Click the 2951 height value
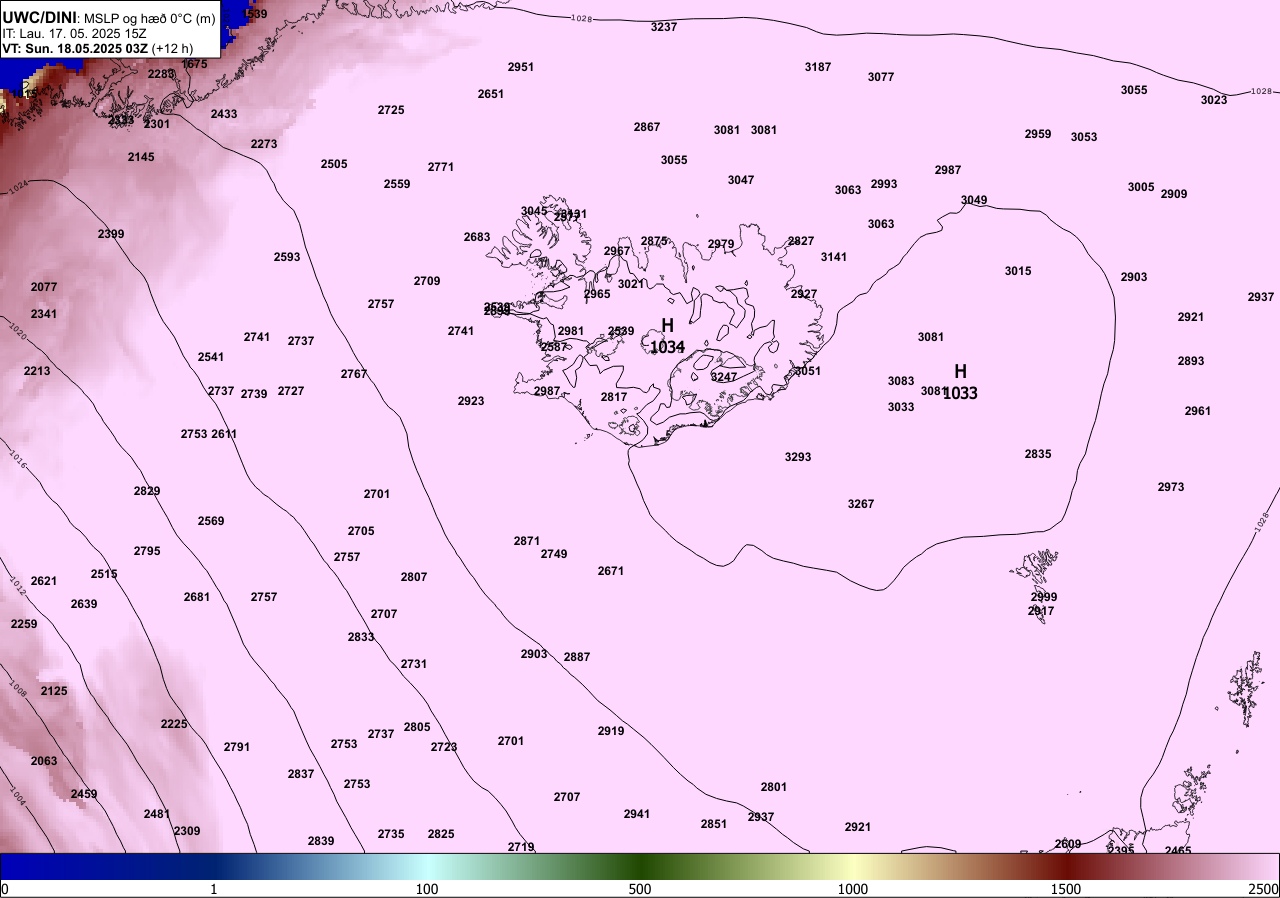The height and width of the screenshot is (898, 1280). click(521, 67)
